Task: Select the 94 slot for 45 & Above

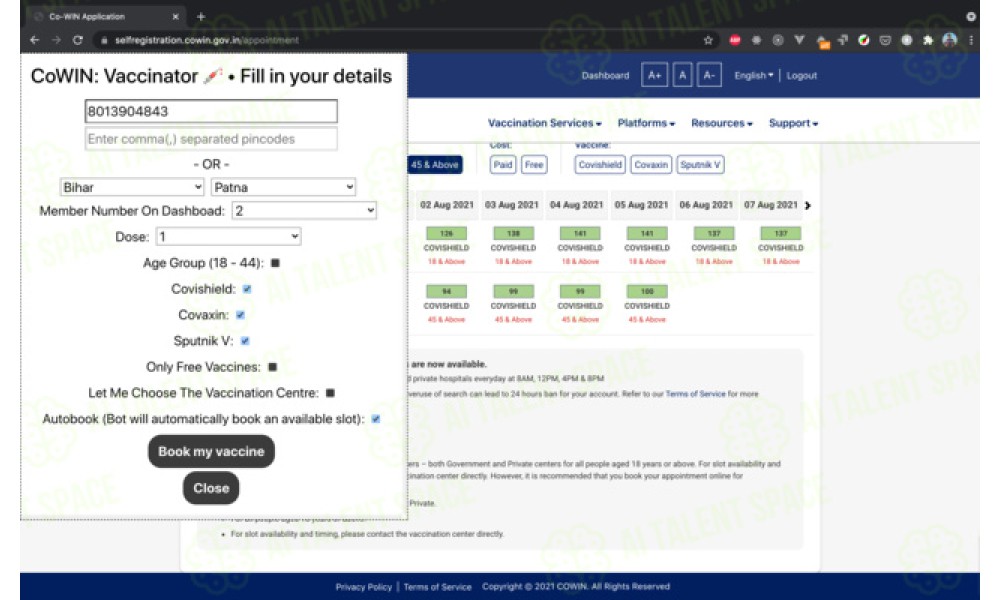Action: click(446, 291)
